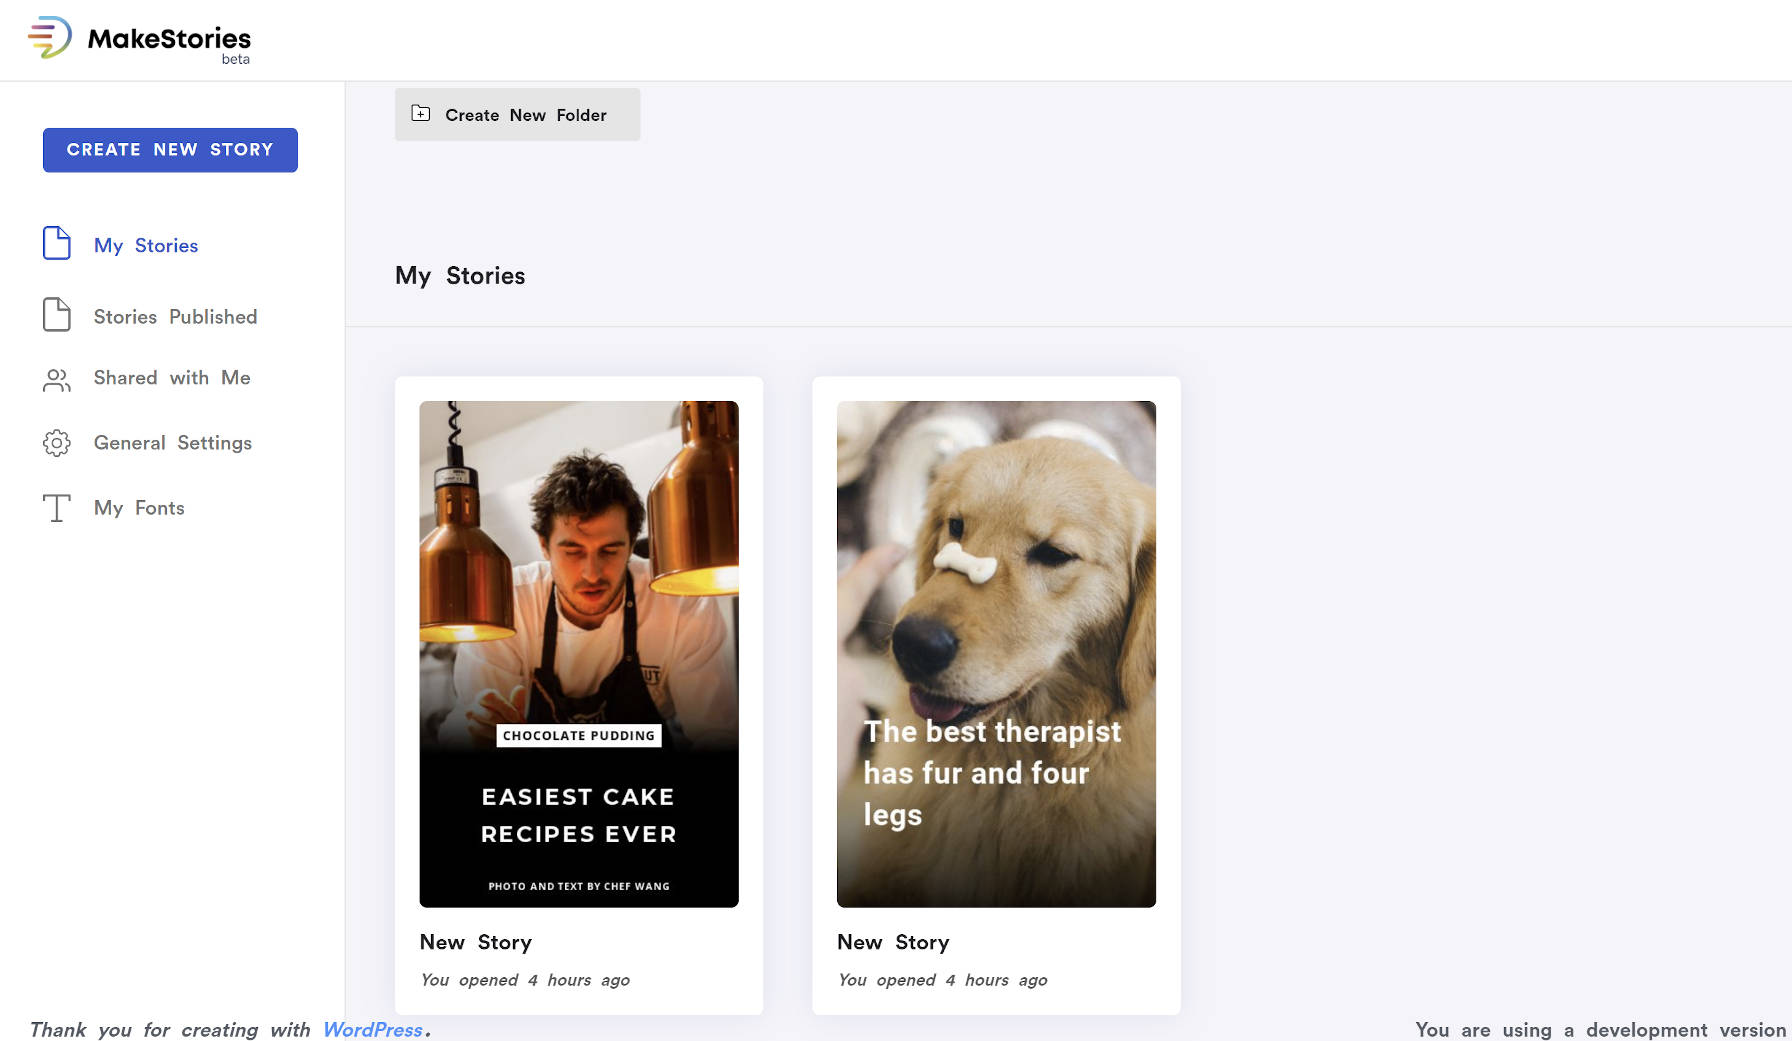Go to Stories Published section
The image size is (1792, 1041).
pyautogui.click(x=175, y=317)
